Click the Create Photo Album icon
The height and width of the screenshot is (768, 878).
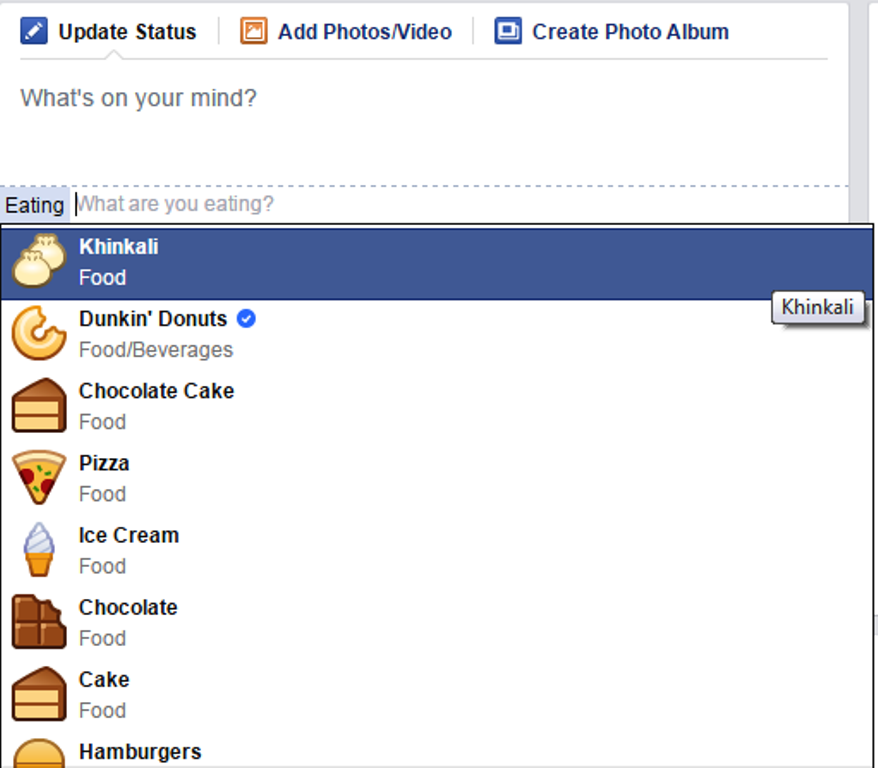click(x=508, y=31)
